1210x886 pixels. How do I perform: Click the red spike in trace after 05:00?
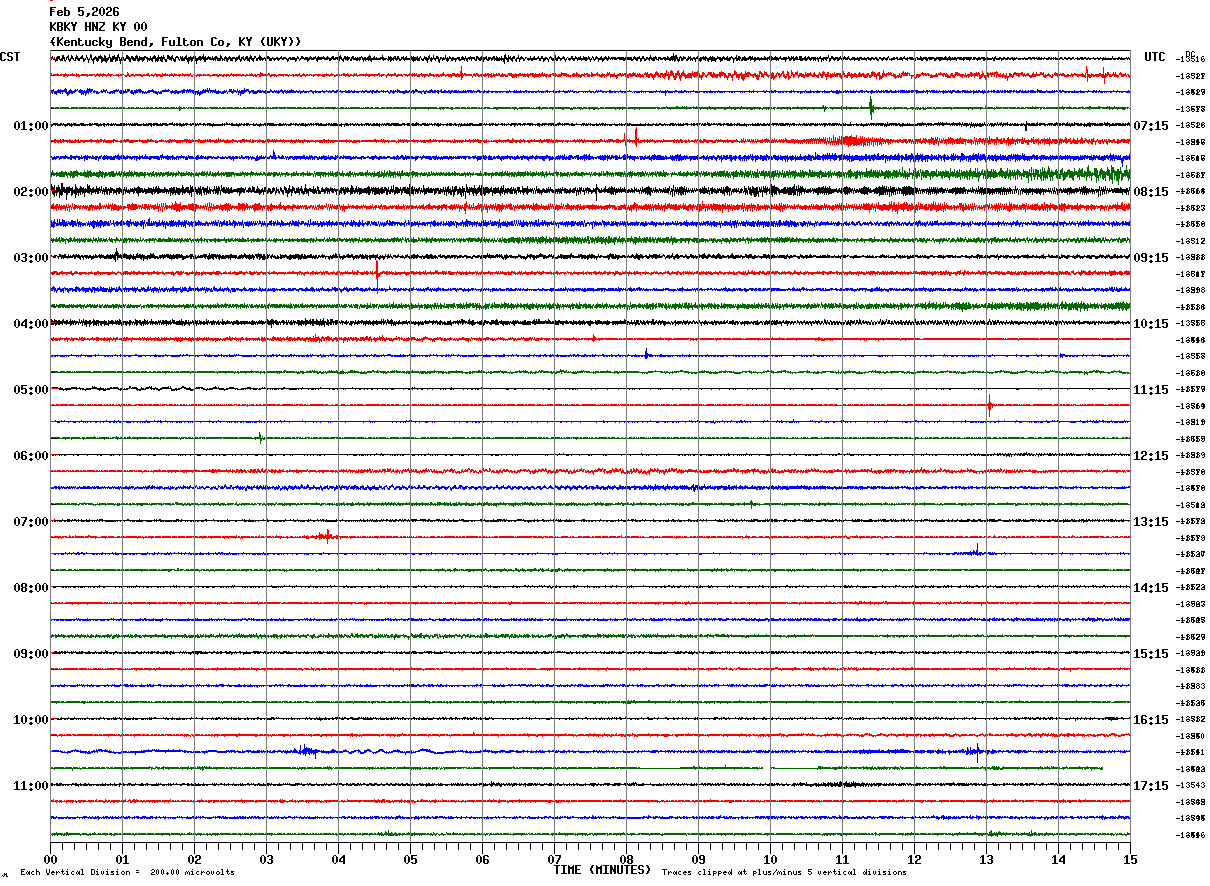coord(989,405)
